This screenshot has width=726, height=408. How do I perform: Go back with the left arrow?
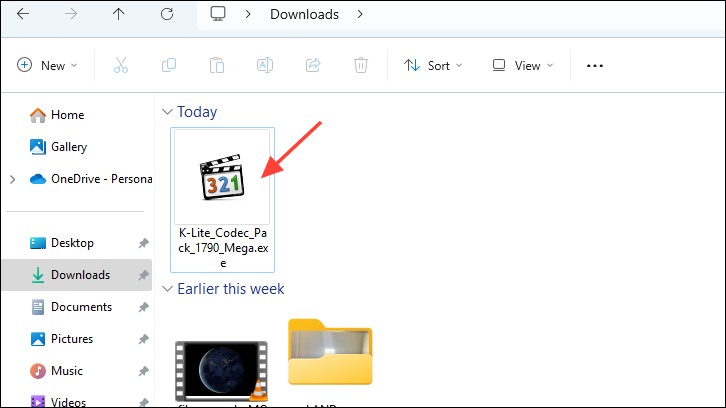[23, 14]
